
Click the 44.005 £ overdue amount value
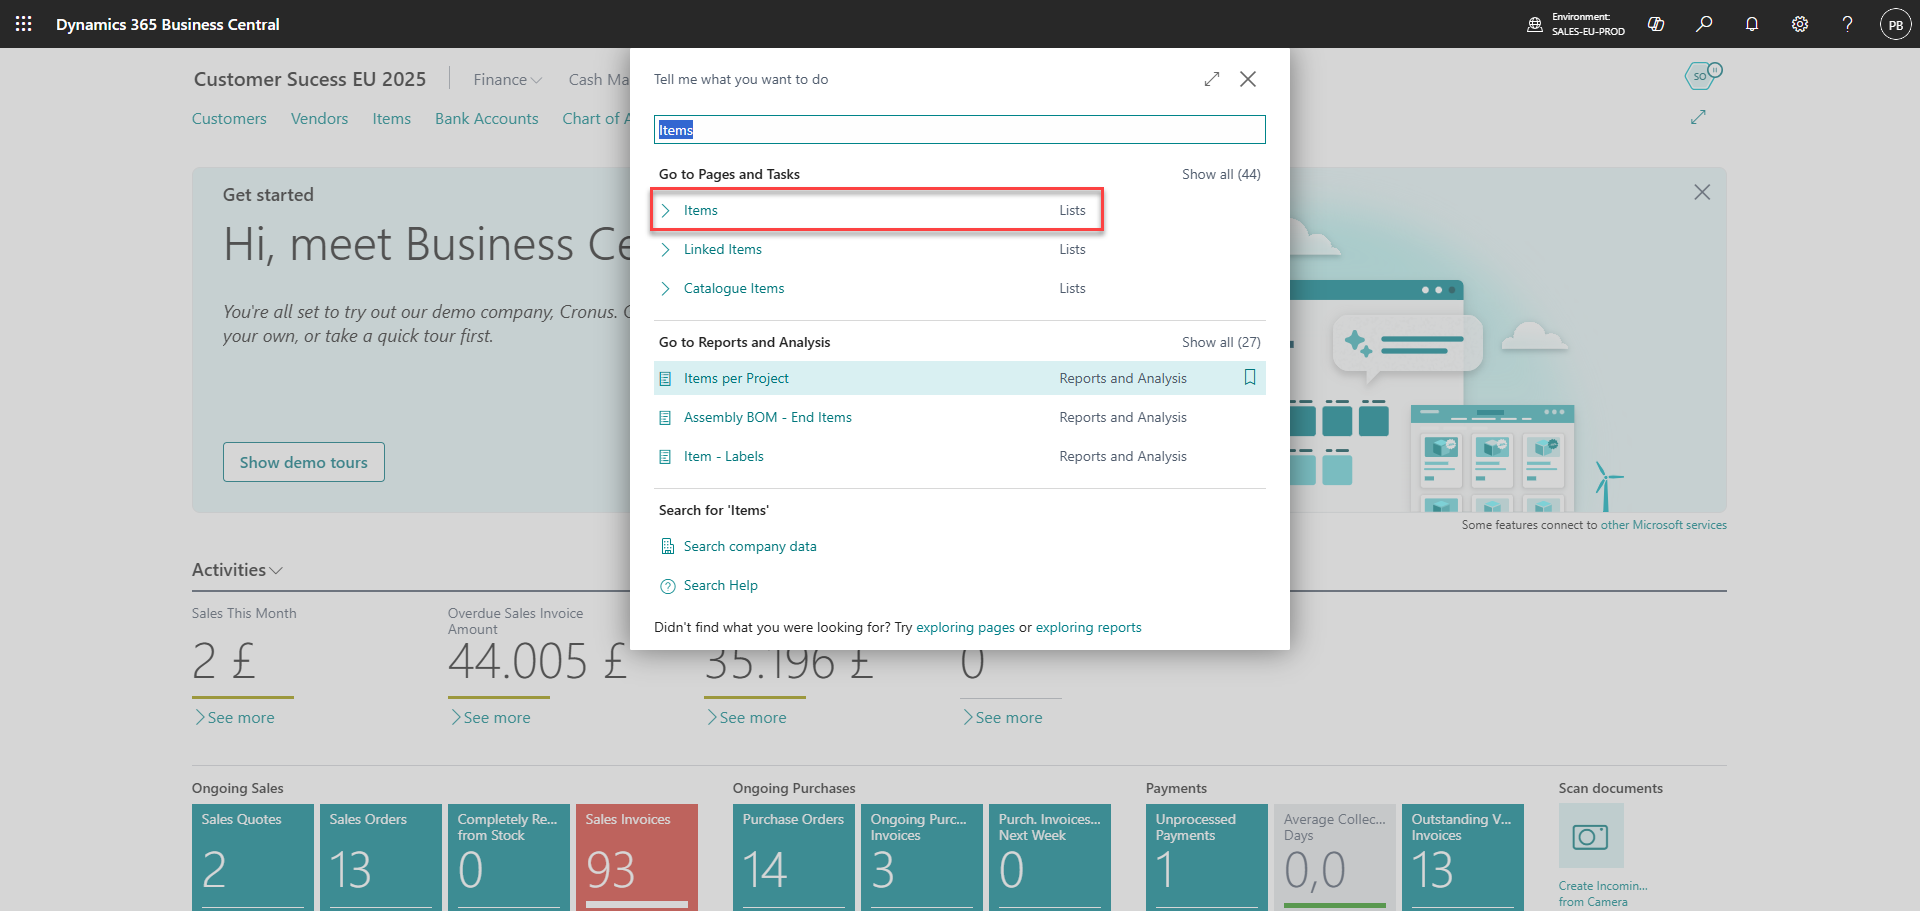[x=537, y=661]
